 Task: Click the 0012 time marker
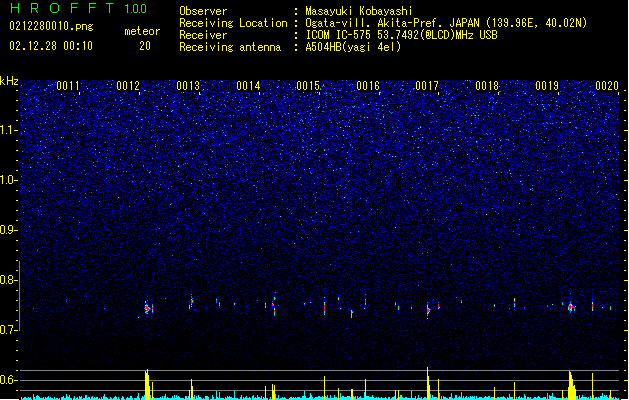click(x=128, y=85)
